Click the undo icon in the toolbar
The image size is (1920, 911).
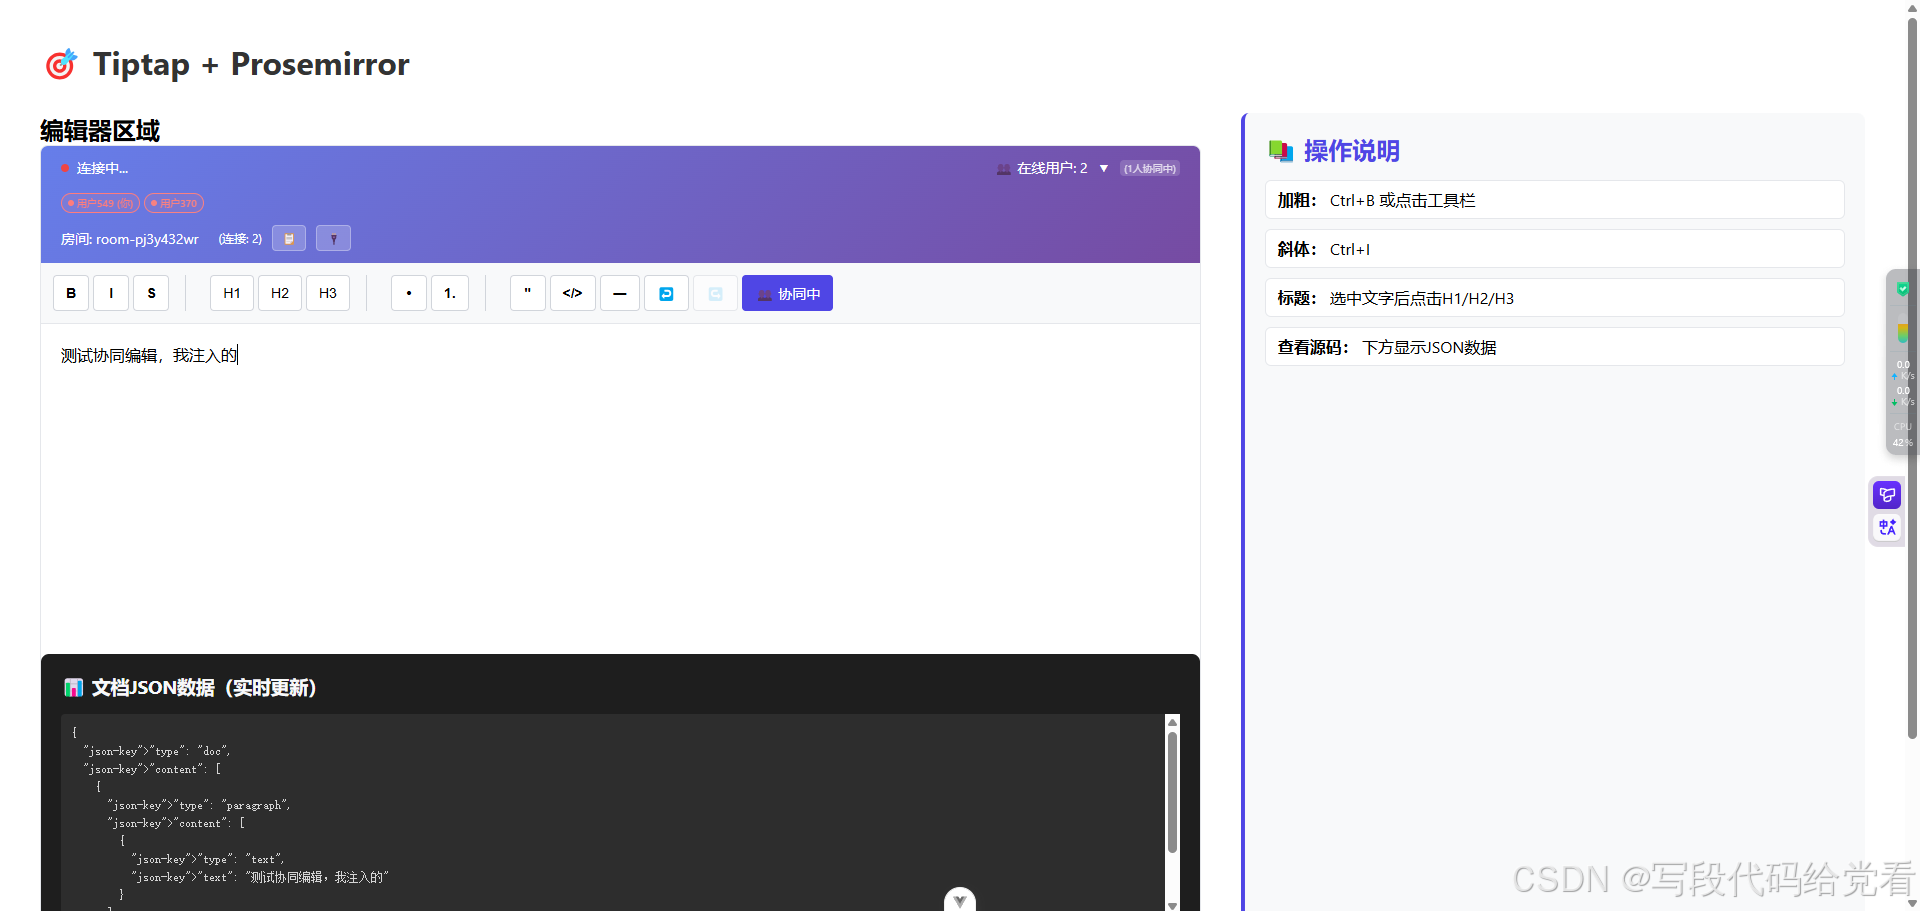(666, 293)
